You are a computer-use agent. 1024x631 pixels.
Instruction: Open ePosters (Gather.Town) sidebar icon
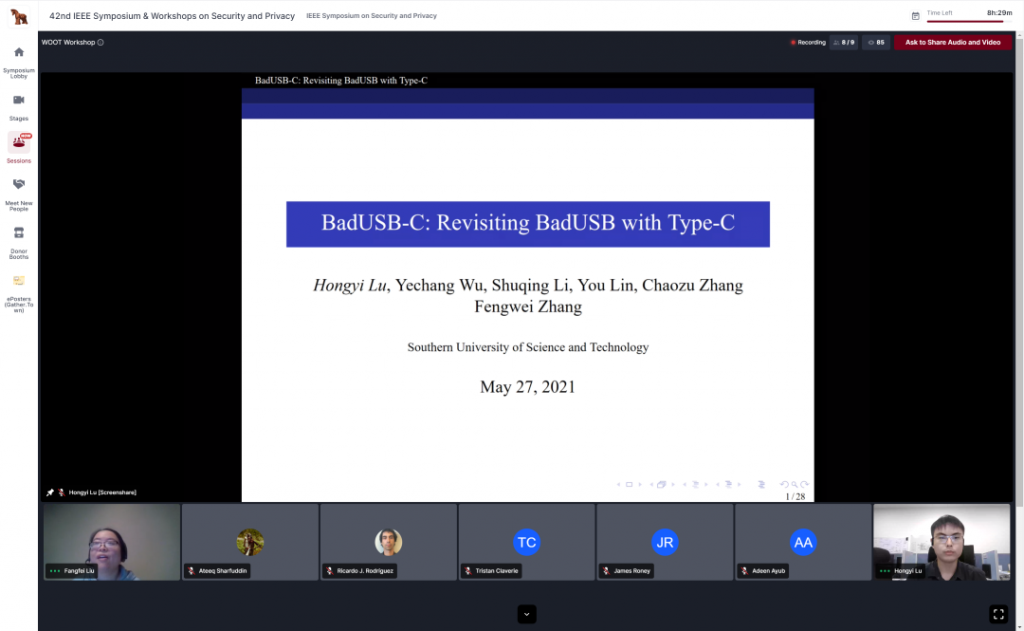[x=18, y=281]
